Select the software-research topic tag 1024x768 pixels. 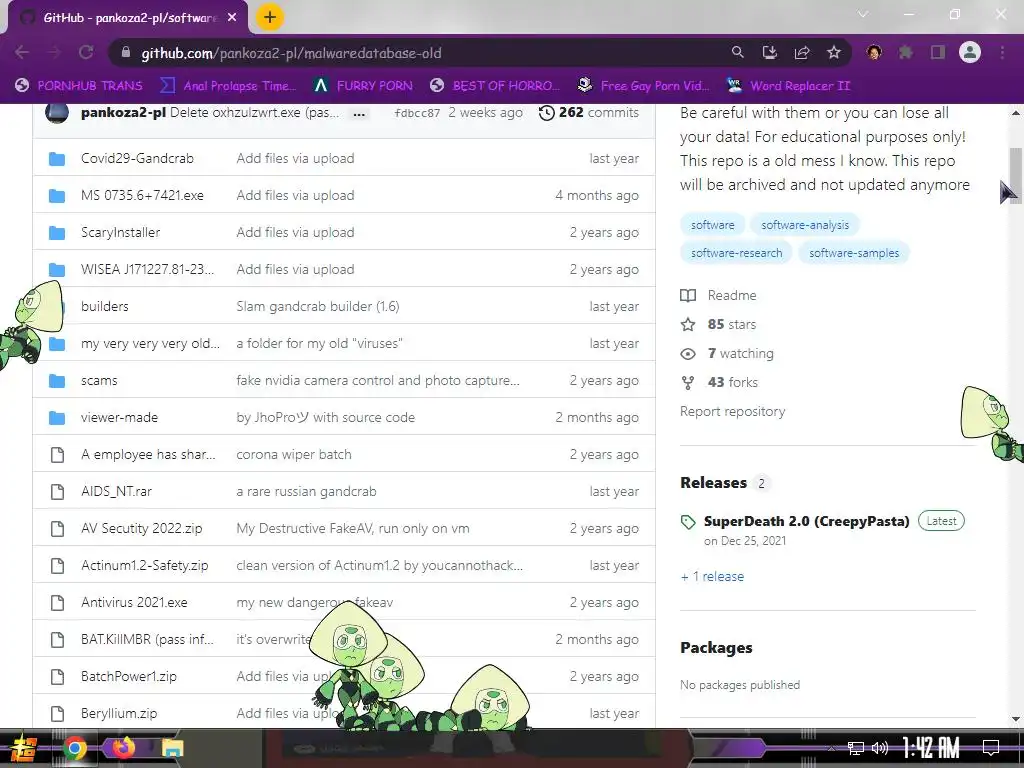(736, 253)
